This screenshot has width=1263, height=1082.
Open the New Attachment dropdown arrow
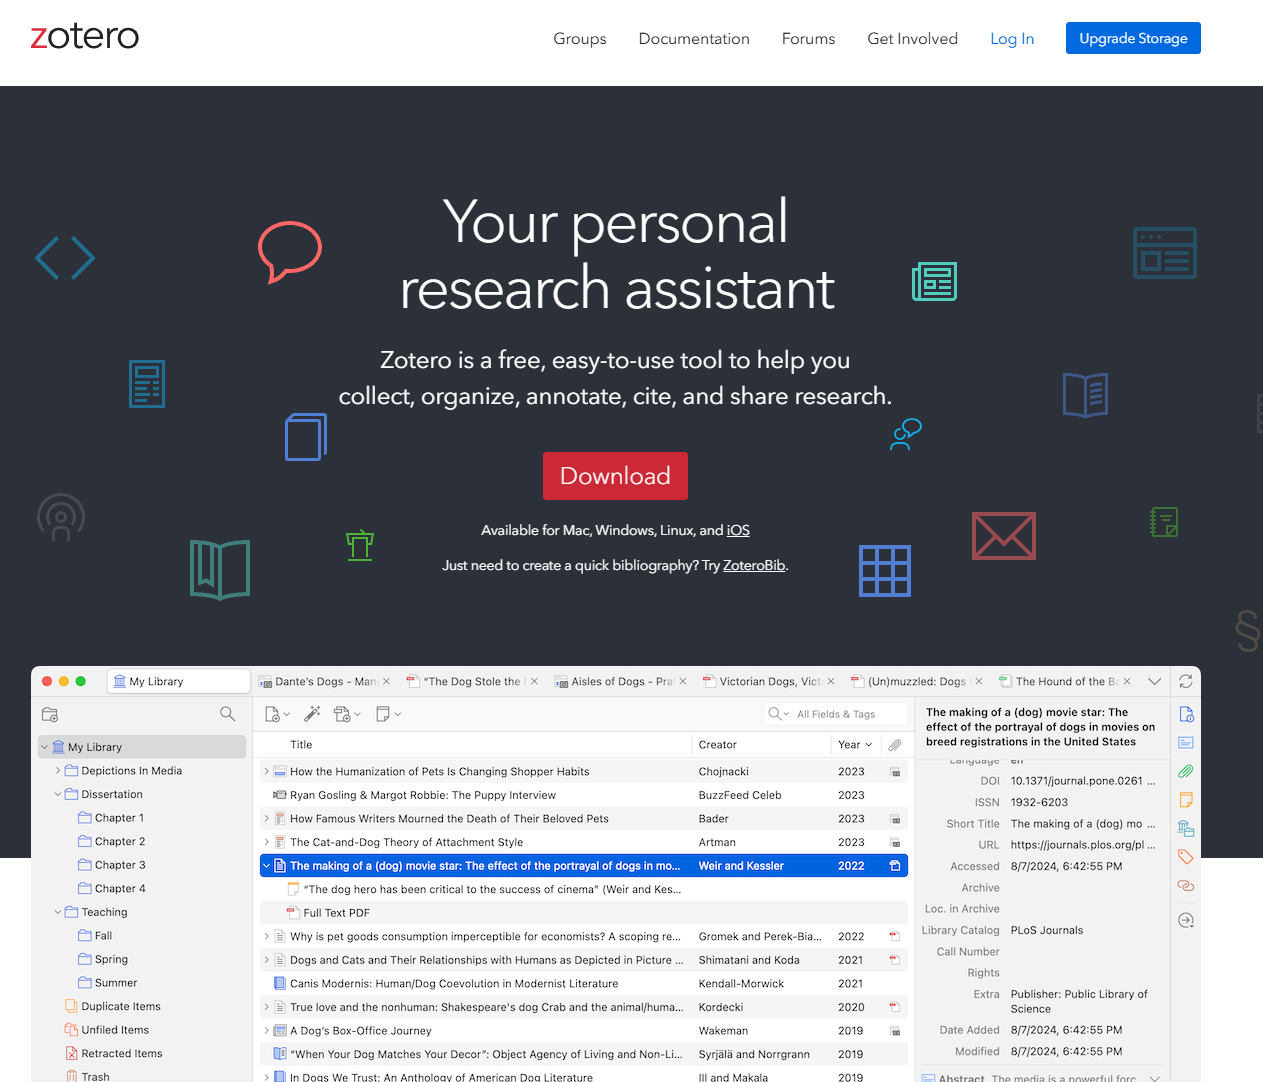355,713
